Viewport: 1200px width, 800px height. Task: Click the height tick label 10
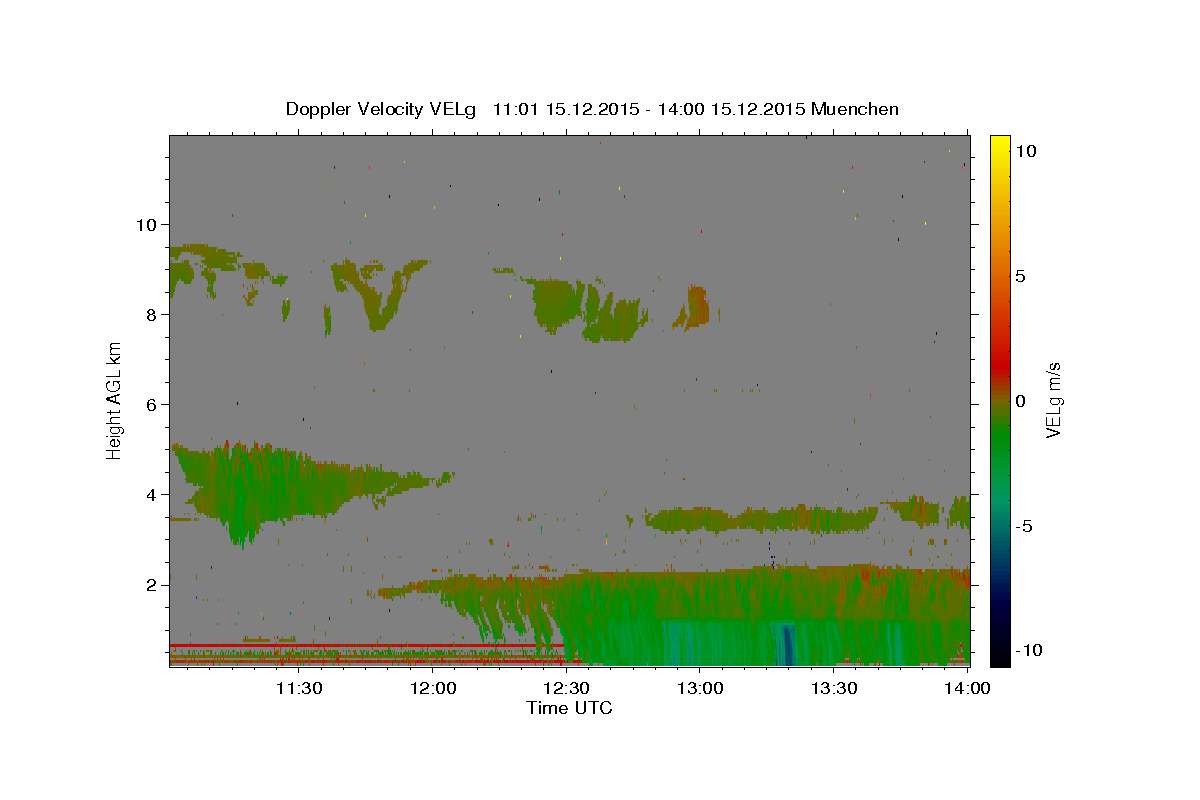coord(146,225)
